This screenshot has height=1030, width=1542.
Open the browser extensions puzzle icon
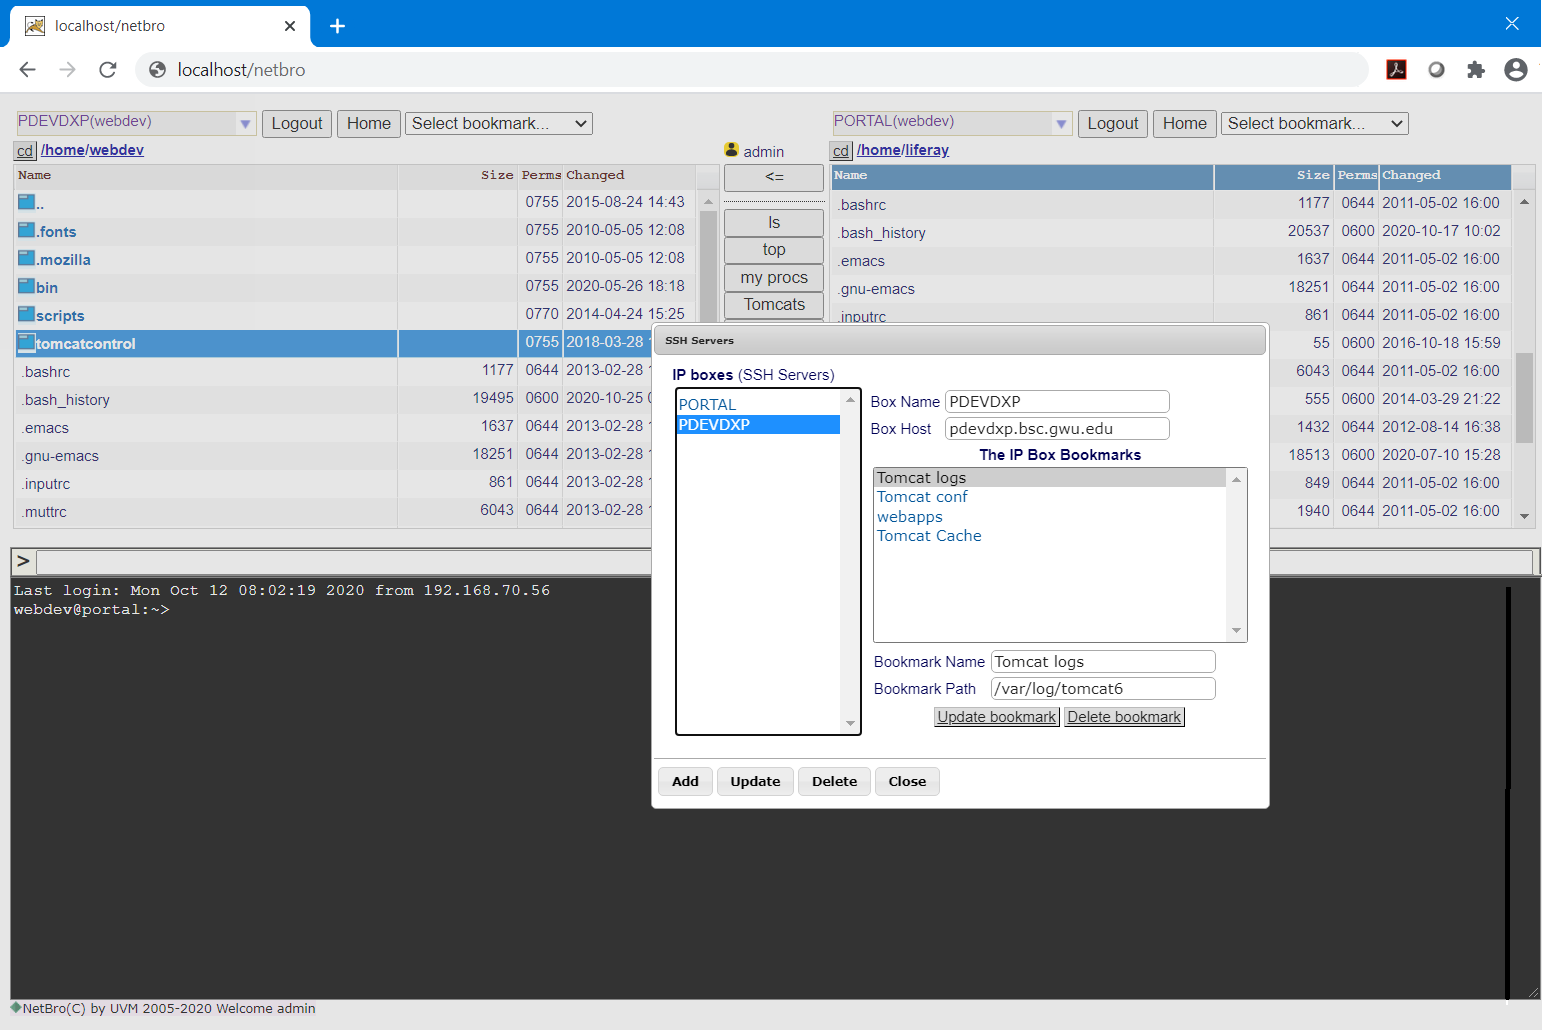(1475, 70)
